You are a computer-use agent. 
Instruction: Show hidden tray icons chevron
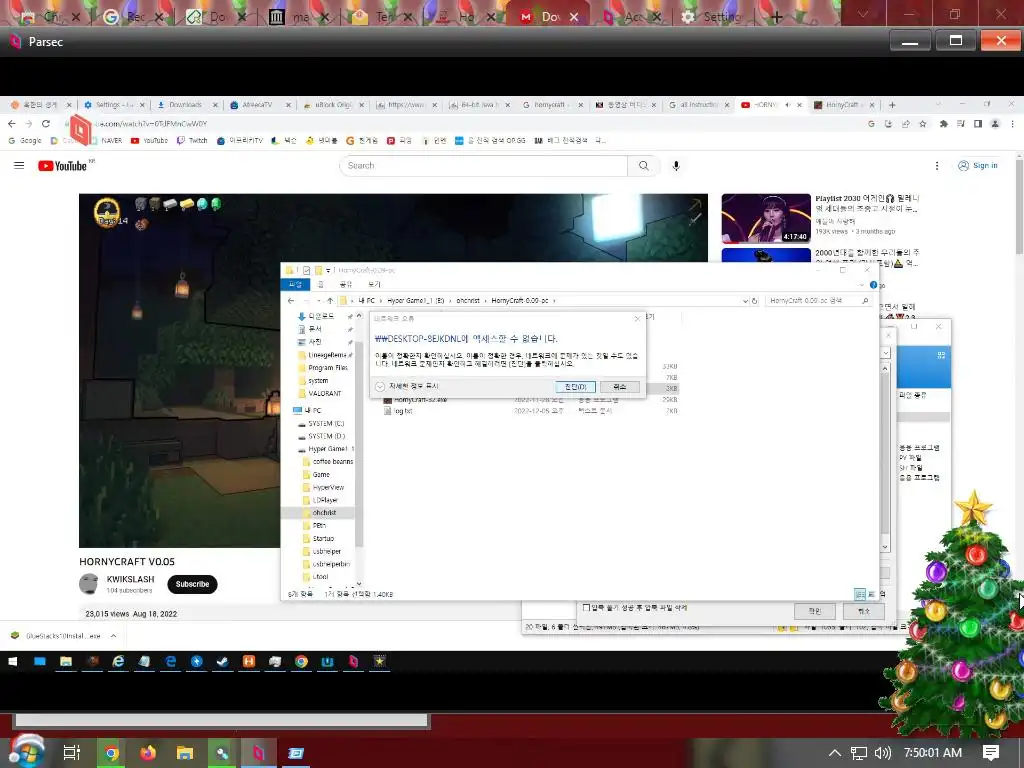pos(834,753)
